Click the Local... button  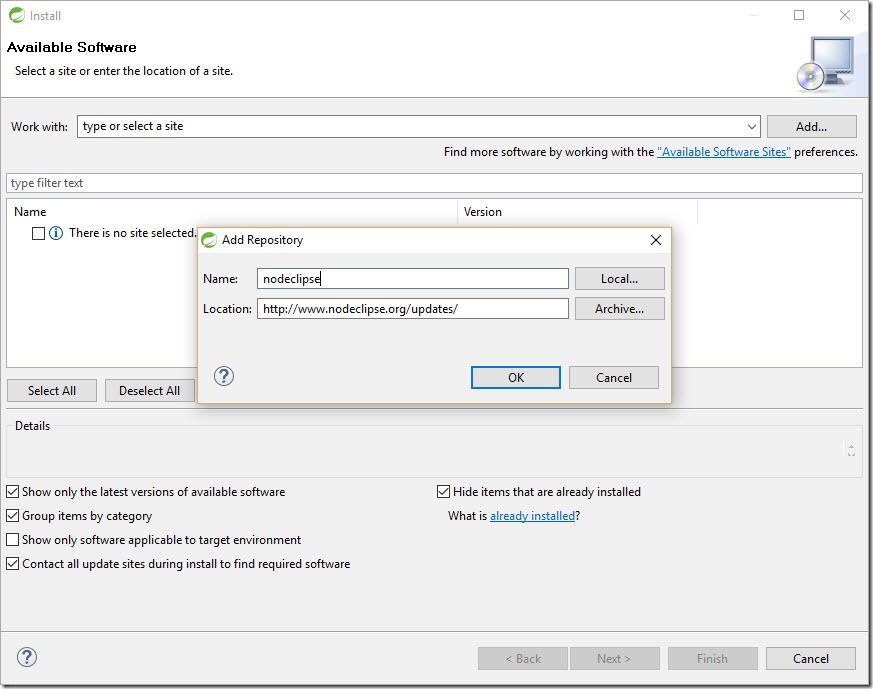[x=620, y=279]
